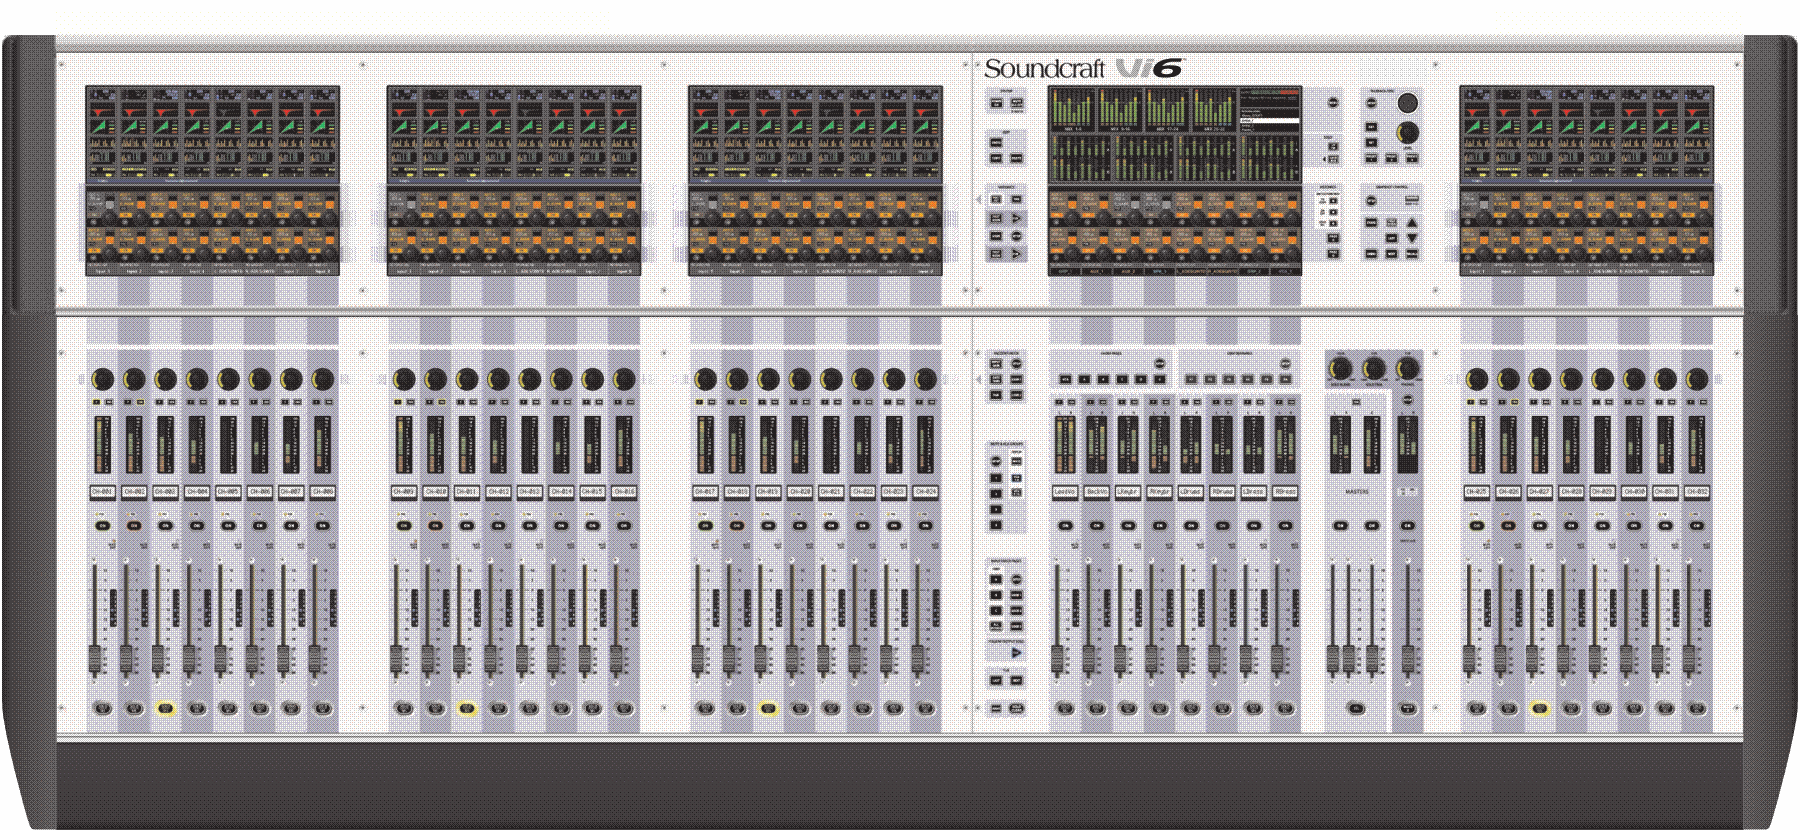The image size is (1800, 830).
Task: Click the CH-020 channel label display
Action: pyautogui.click(x=800, y=492)
